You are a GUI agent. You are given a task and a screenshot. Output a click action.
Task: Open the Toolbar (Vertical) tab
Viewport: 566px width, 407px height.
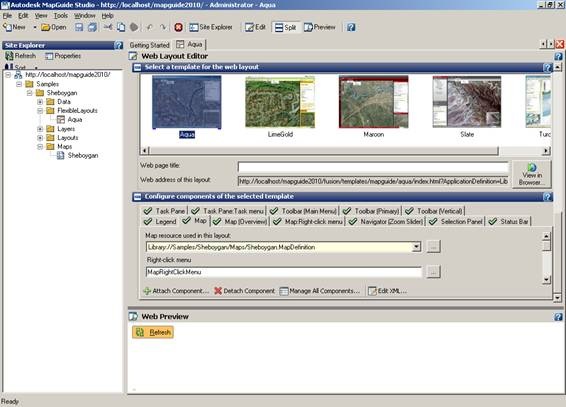434,211
